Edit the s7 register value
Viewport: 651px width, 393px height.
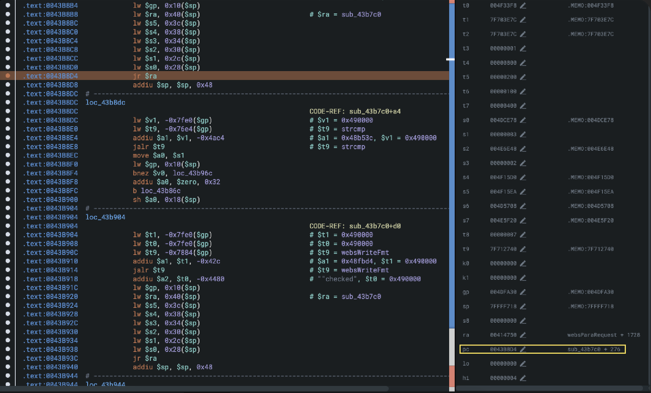[x=523, y=220]
